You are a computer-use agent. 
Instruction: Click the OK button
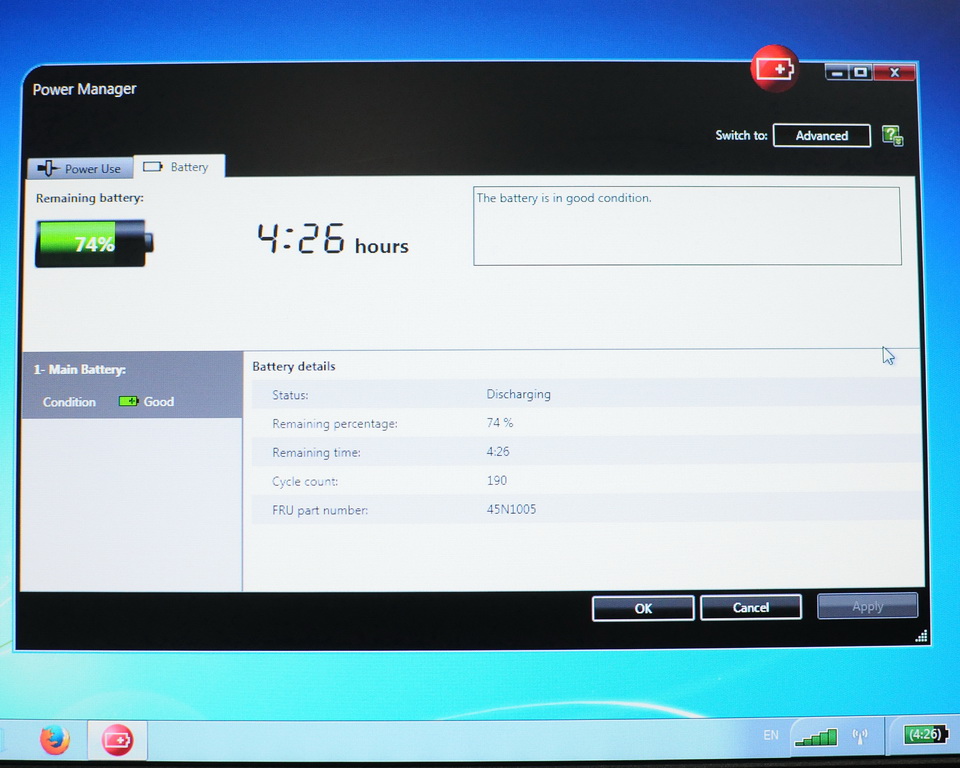click(643, 608)
